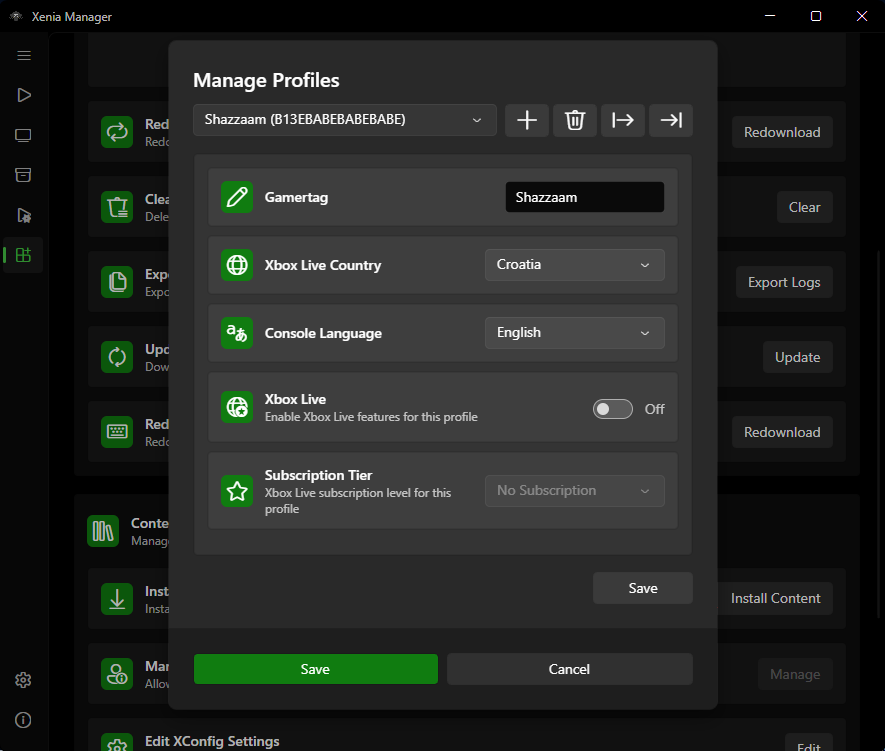Click the export profile arrow button
The image size is (885, 751).
[623, 120]
